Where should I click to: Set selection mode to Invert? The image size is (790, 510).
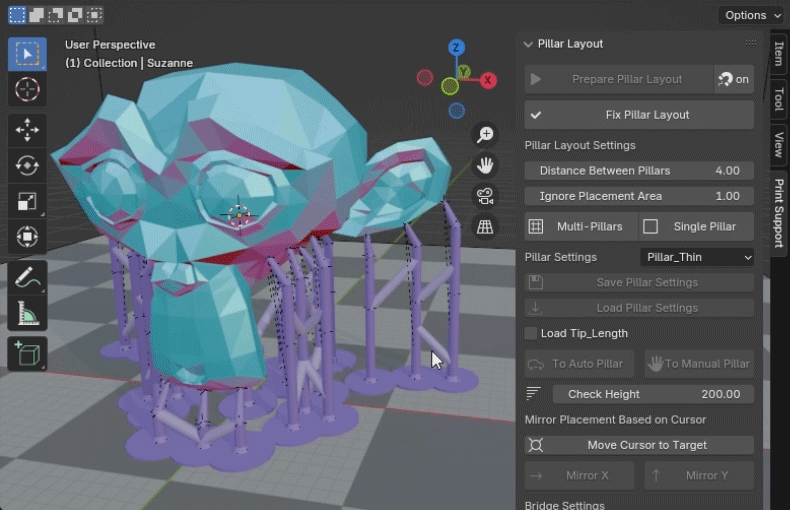click(x=75, y=15)
